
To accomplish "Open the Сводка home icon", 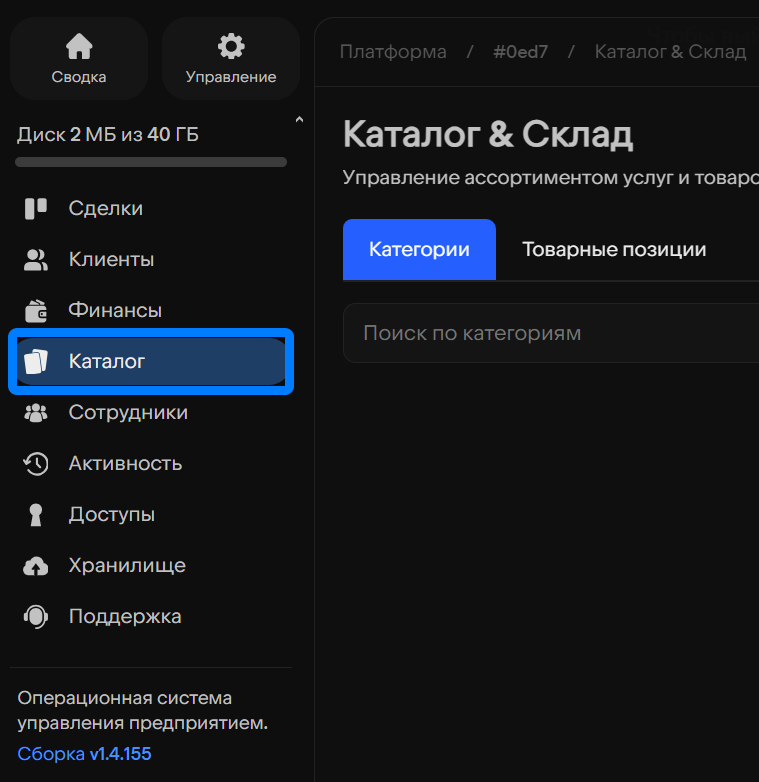I will (x=79, y=47).
